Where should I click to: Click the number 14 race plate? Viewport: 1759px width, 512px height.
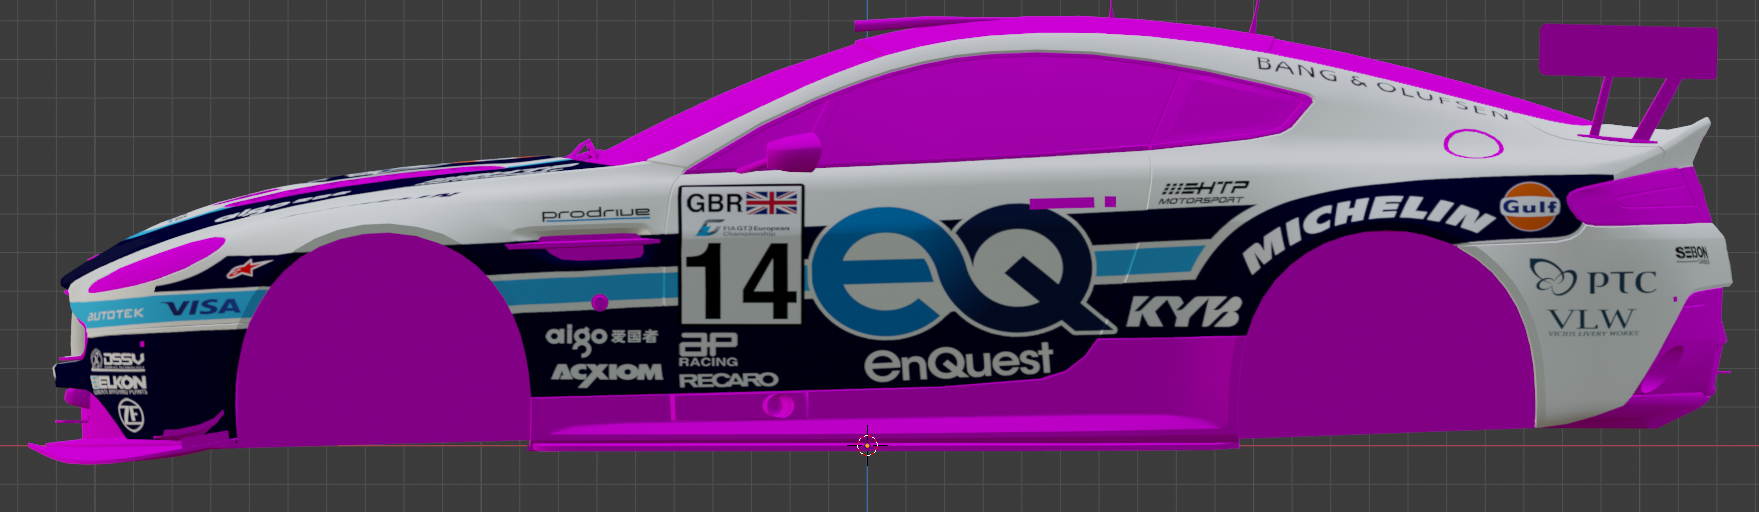(x=742, y=256)
